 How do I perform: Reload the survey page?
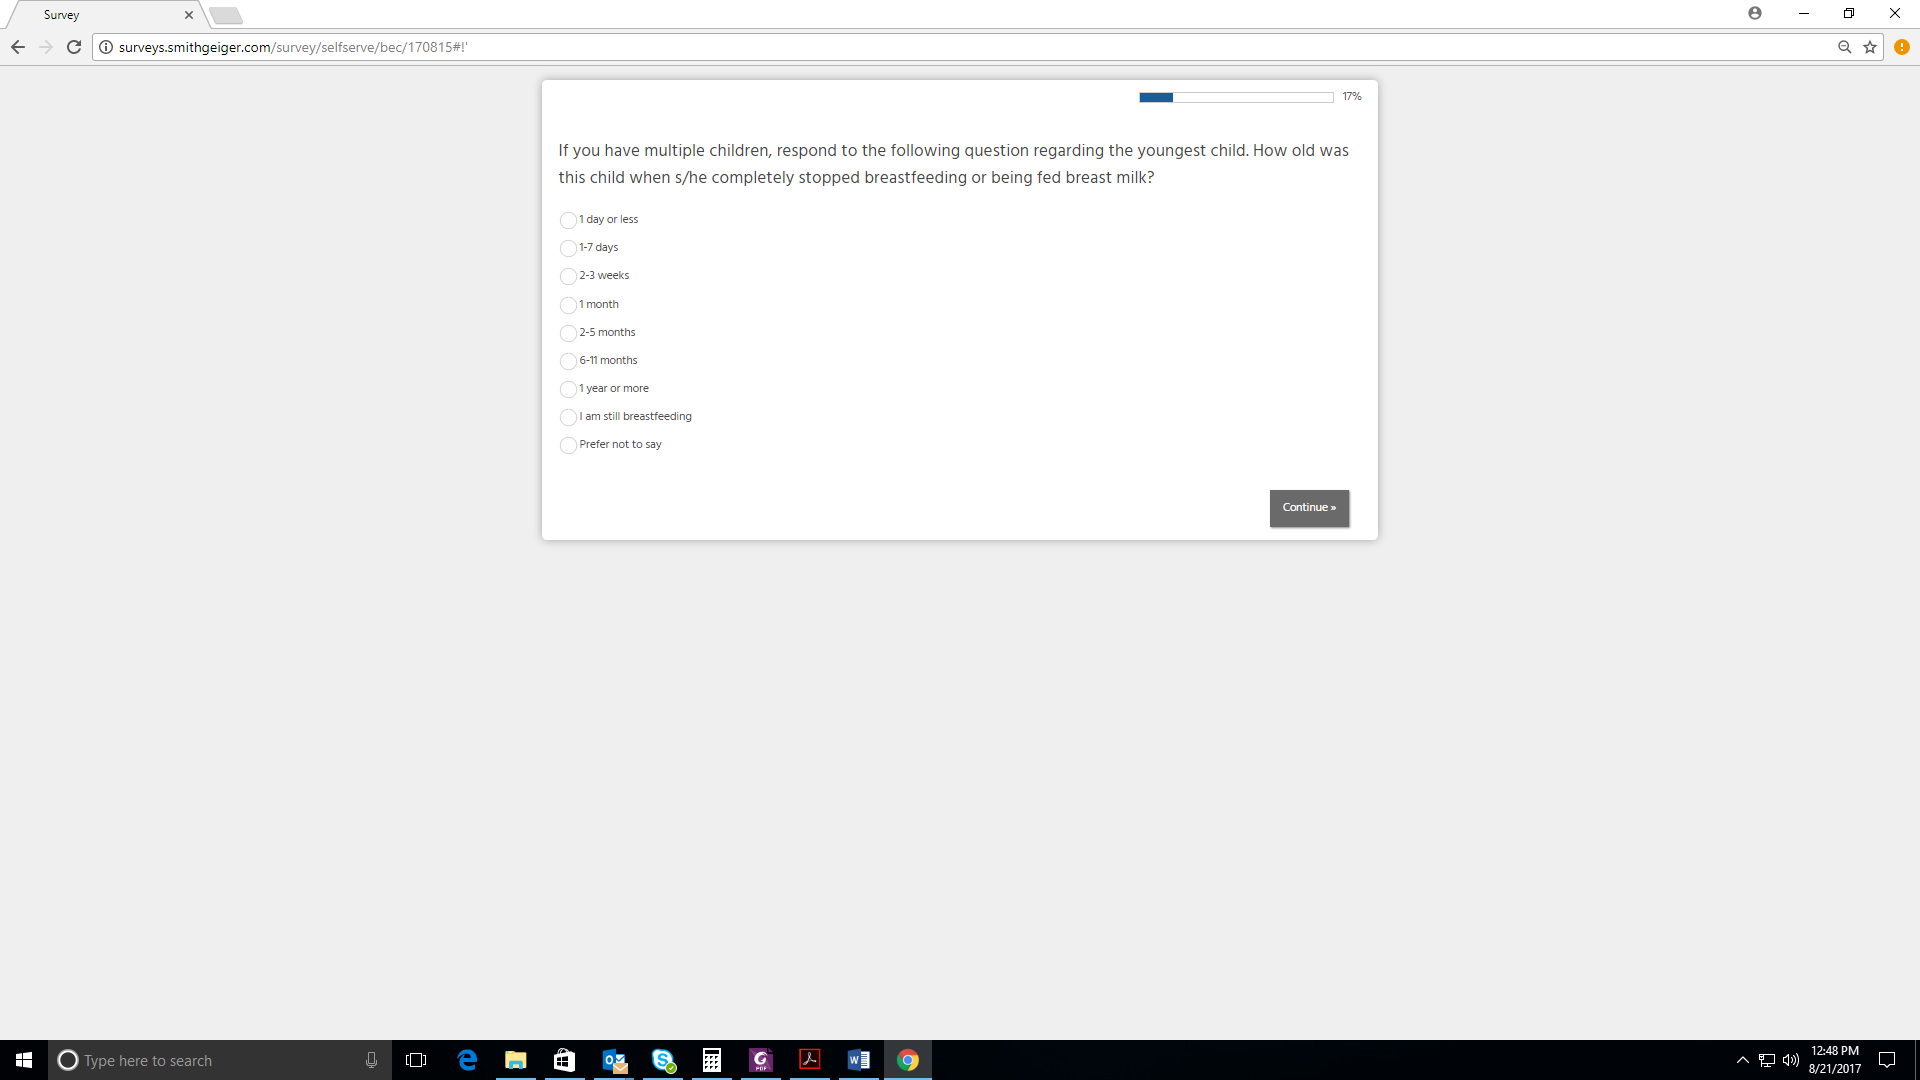[74, 47]
